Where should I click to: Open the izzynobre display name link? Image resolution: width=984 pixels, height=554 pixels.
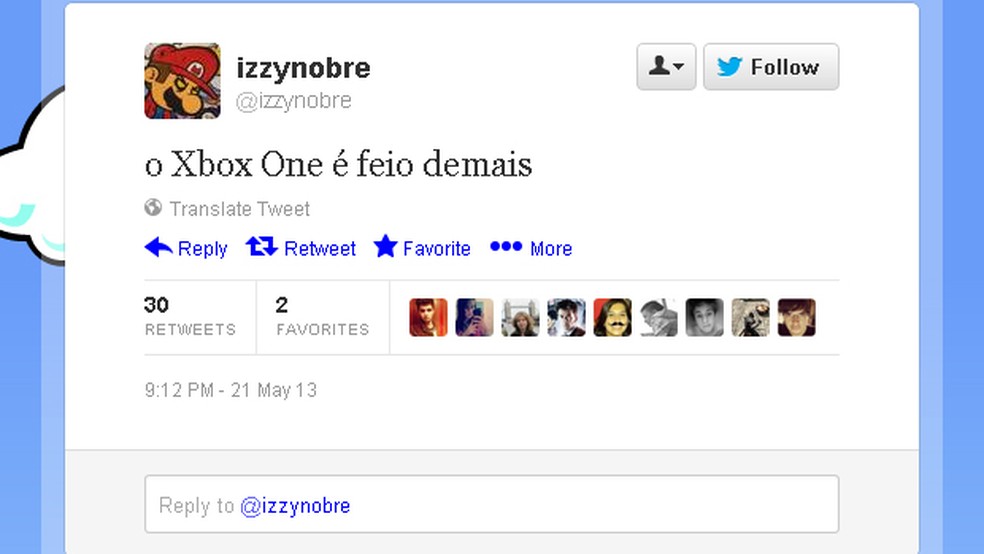pyautogui.click(x=303, y=68)
